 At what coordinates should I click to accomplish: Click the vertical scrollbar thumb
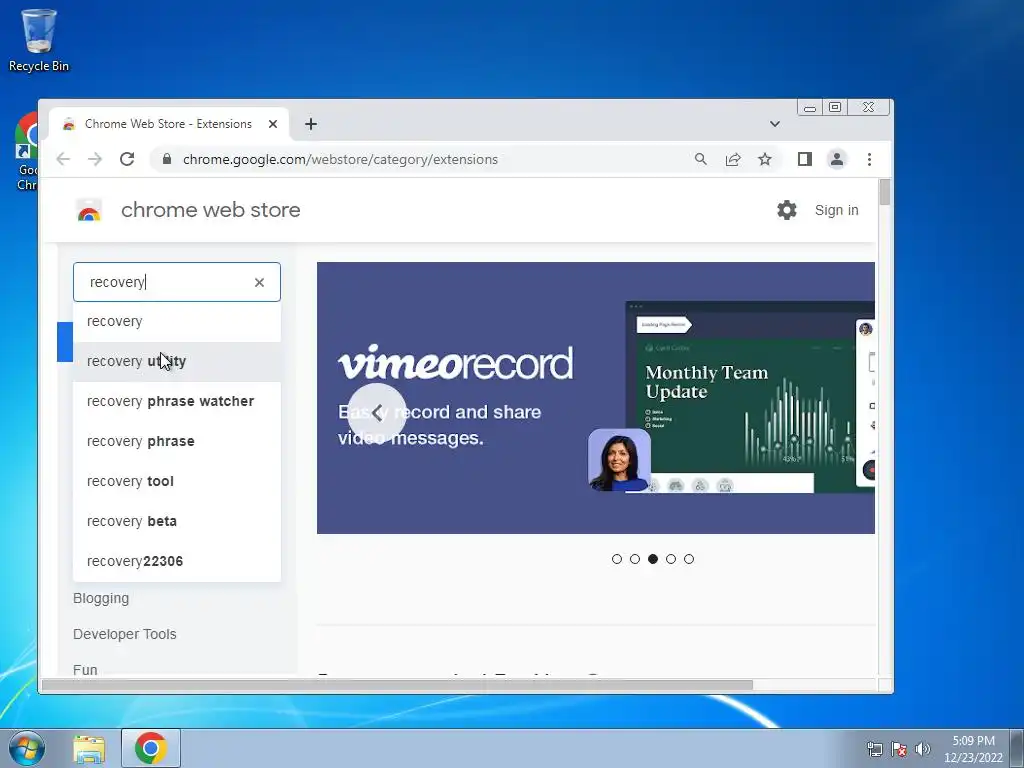tap(885, 192)
